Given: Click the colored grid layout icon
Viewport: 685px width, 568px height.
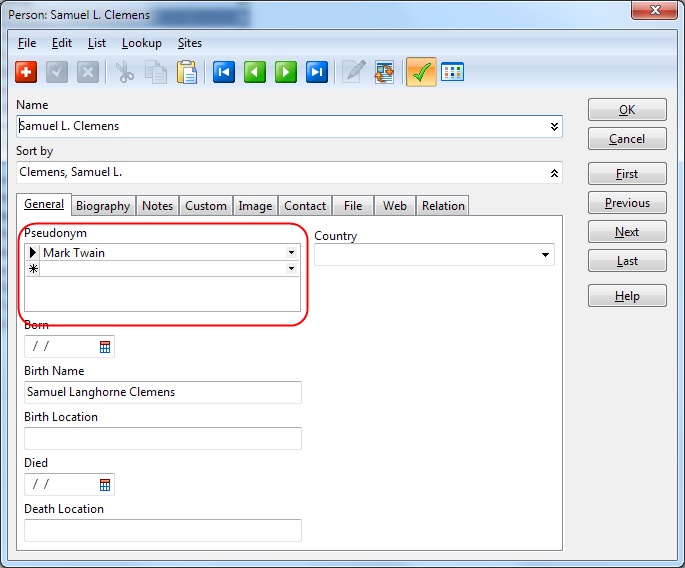Looking at the screenshot, I should pos(452,72).
